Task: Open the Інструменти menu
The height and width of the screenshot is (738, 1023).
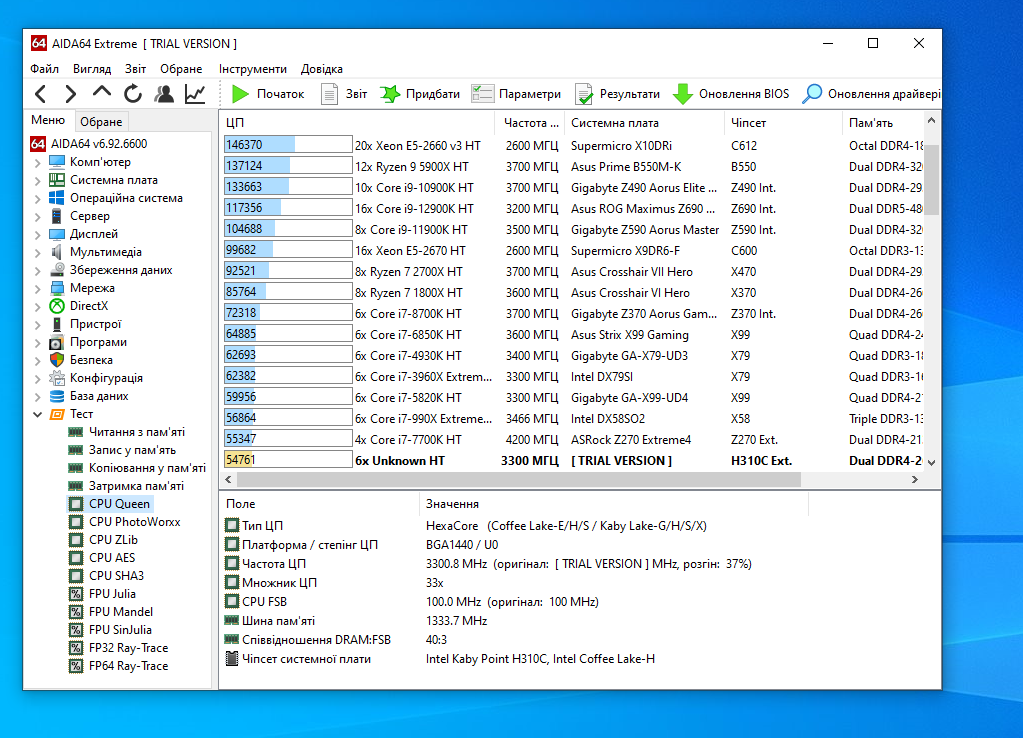Action: (252, 69)
